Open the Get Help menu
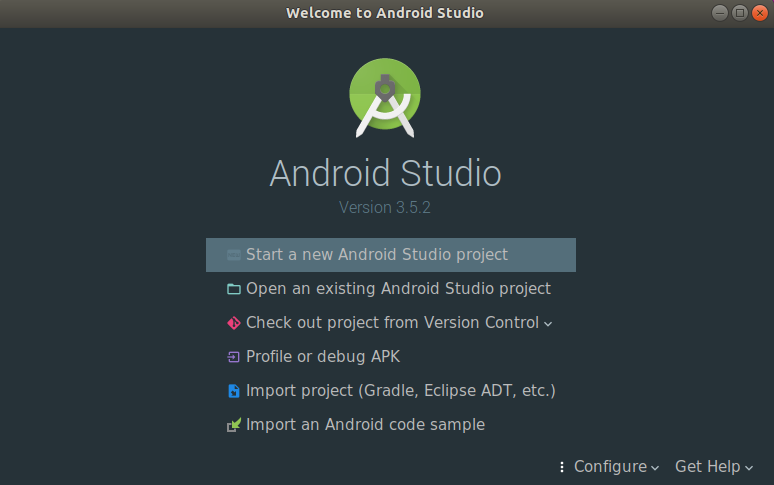 [714, 467]
